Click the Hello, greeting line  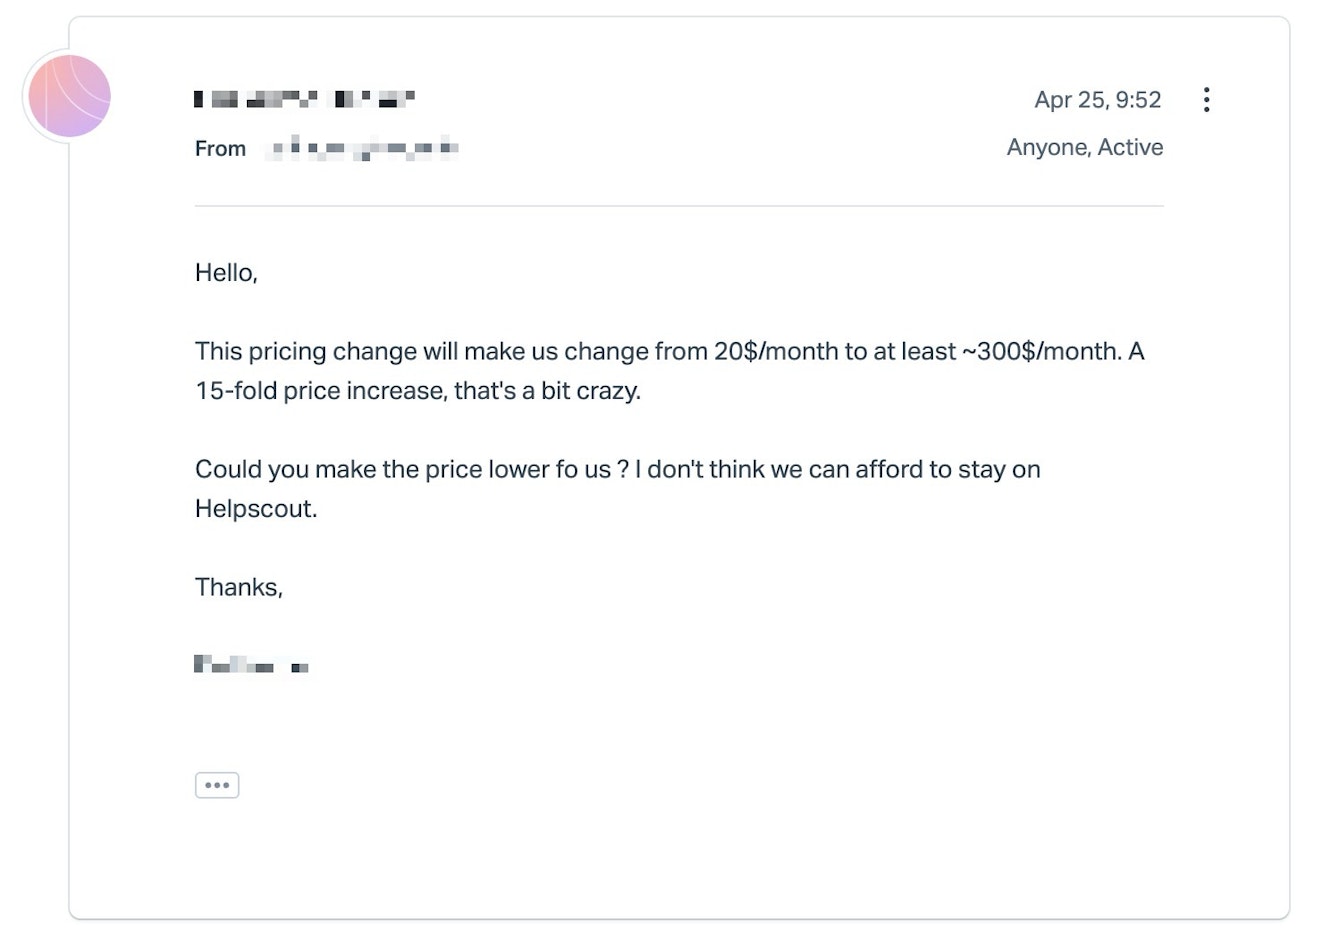click(x=226, y=273)
